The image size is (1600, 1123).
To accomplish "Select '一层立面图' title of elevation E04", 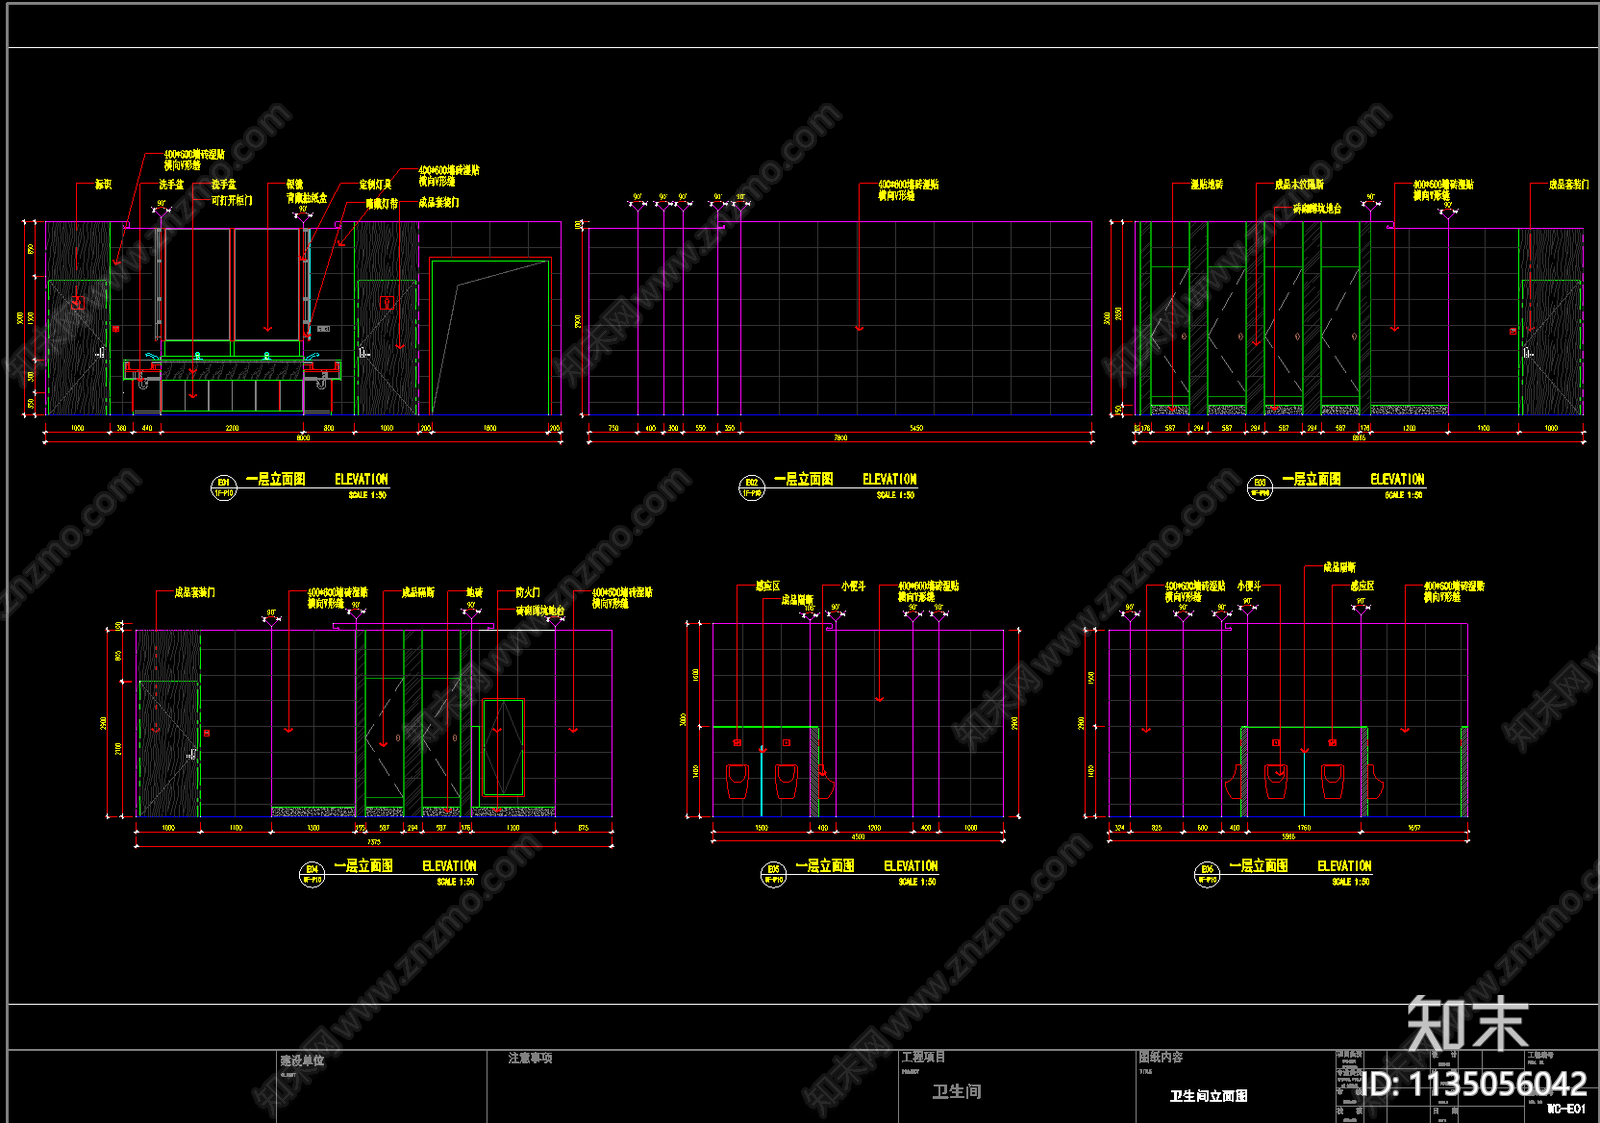I will pyautogui.click(x=363, y=866).
